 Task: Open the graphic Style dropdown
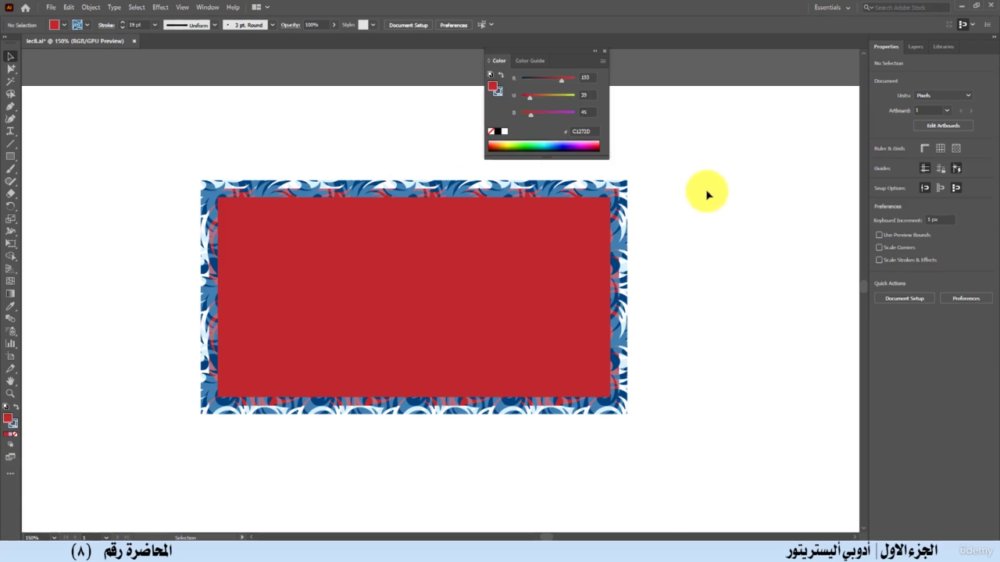click(373, 25)
